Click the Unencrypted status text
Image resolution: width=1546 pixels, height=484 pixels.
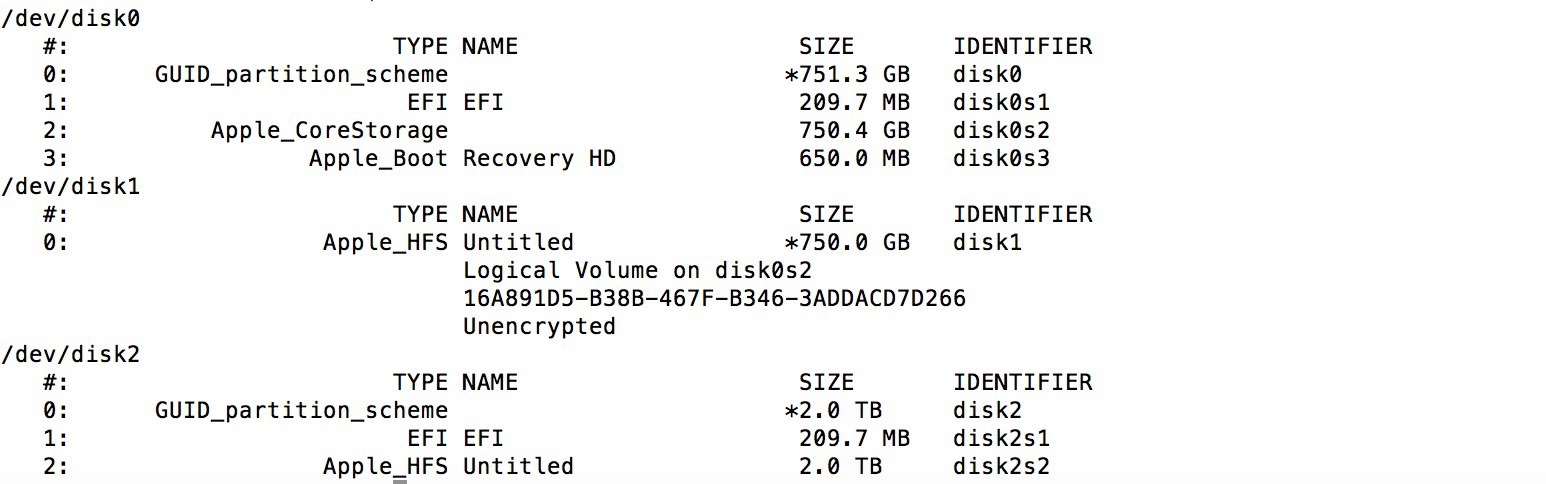click(x=539, y=326)
